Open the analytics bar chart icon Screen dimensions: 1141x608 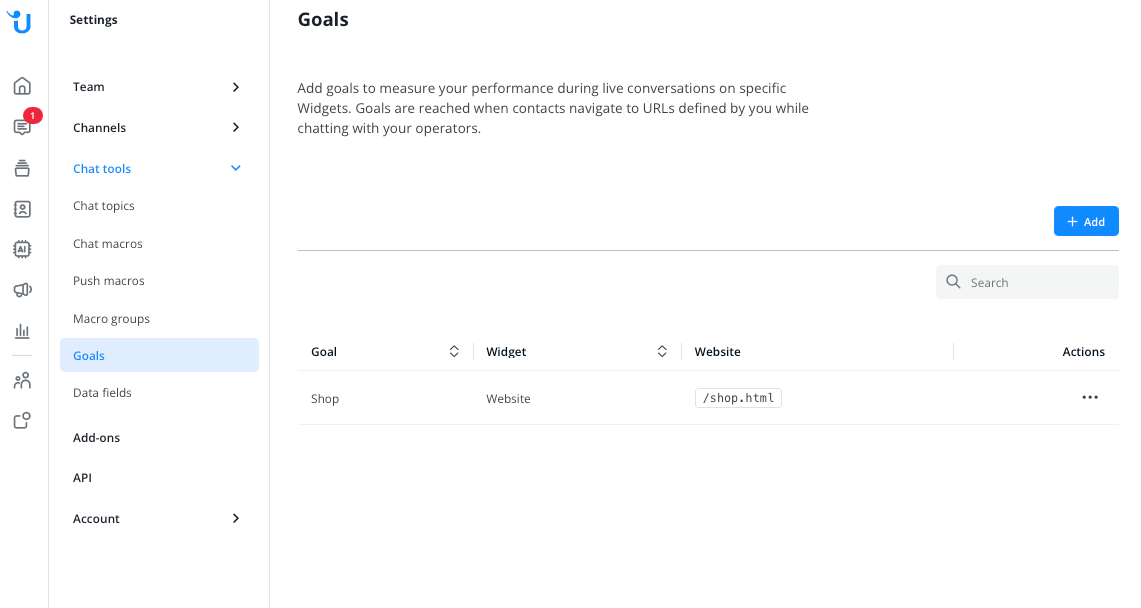(x=22, y=331)
